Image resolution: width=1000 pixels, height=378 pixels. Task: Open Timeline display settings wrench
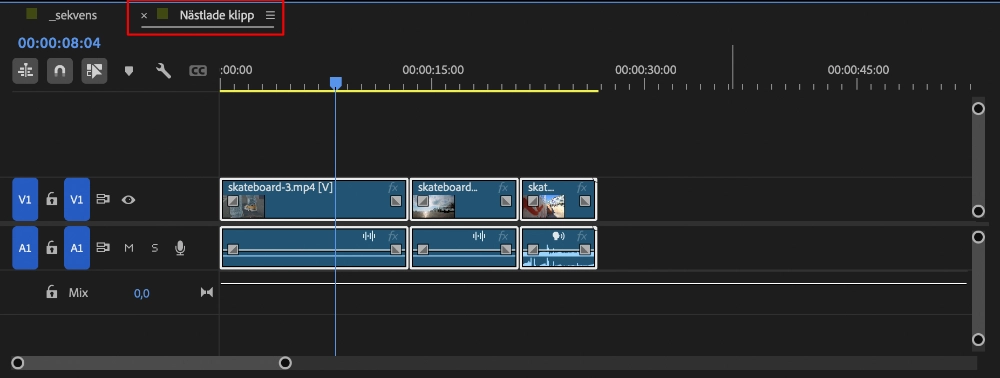coord(163,71)
